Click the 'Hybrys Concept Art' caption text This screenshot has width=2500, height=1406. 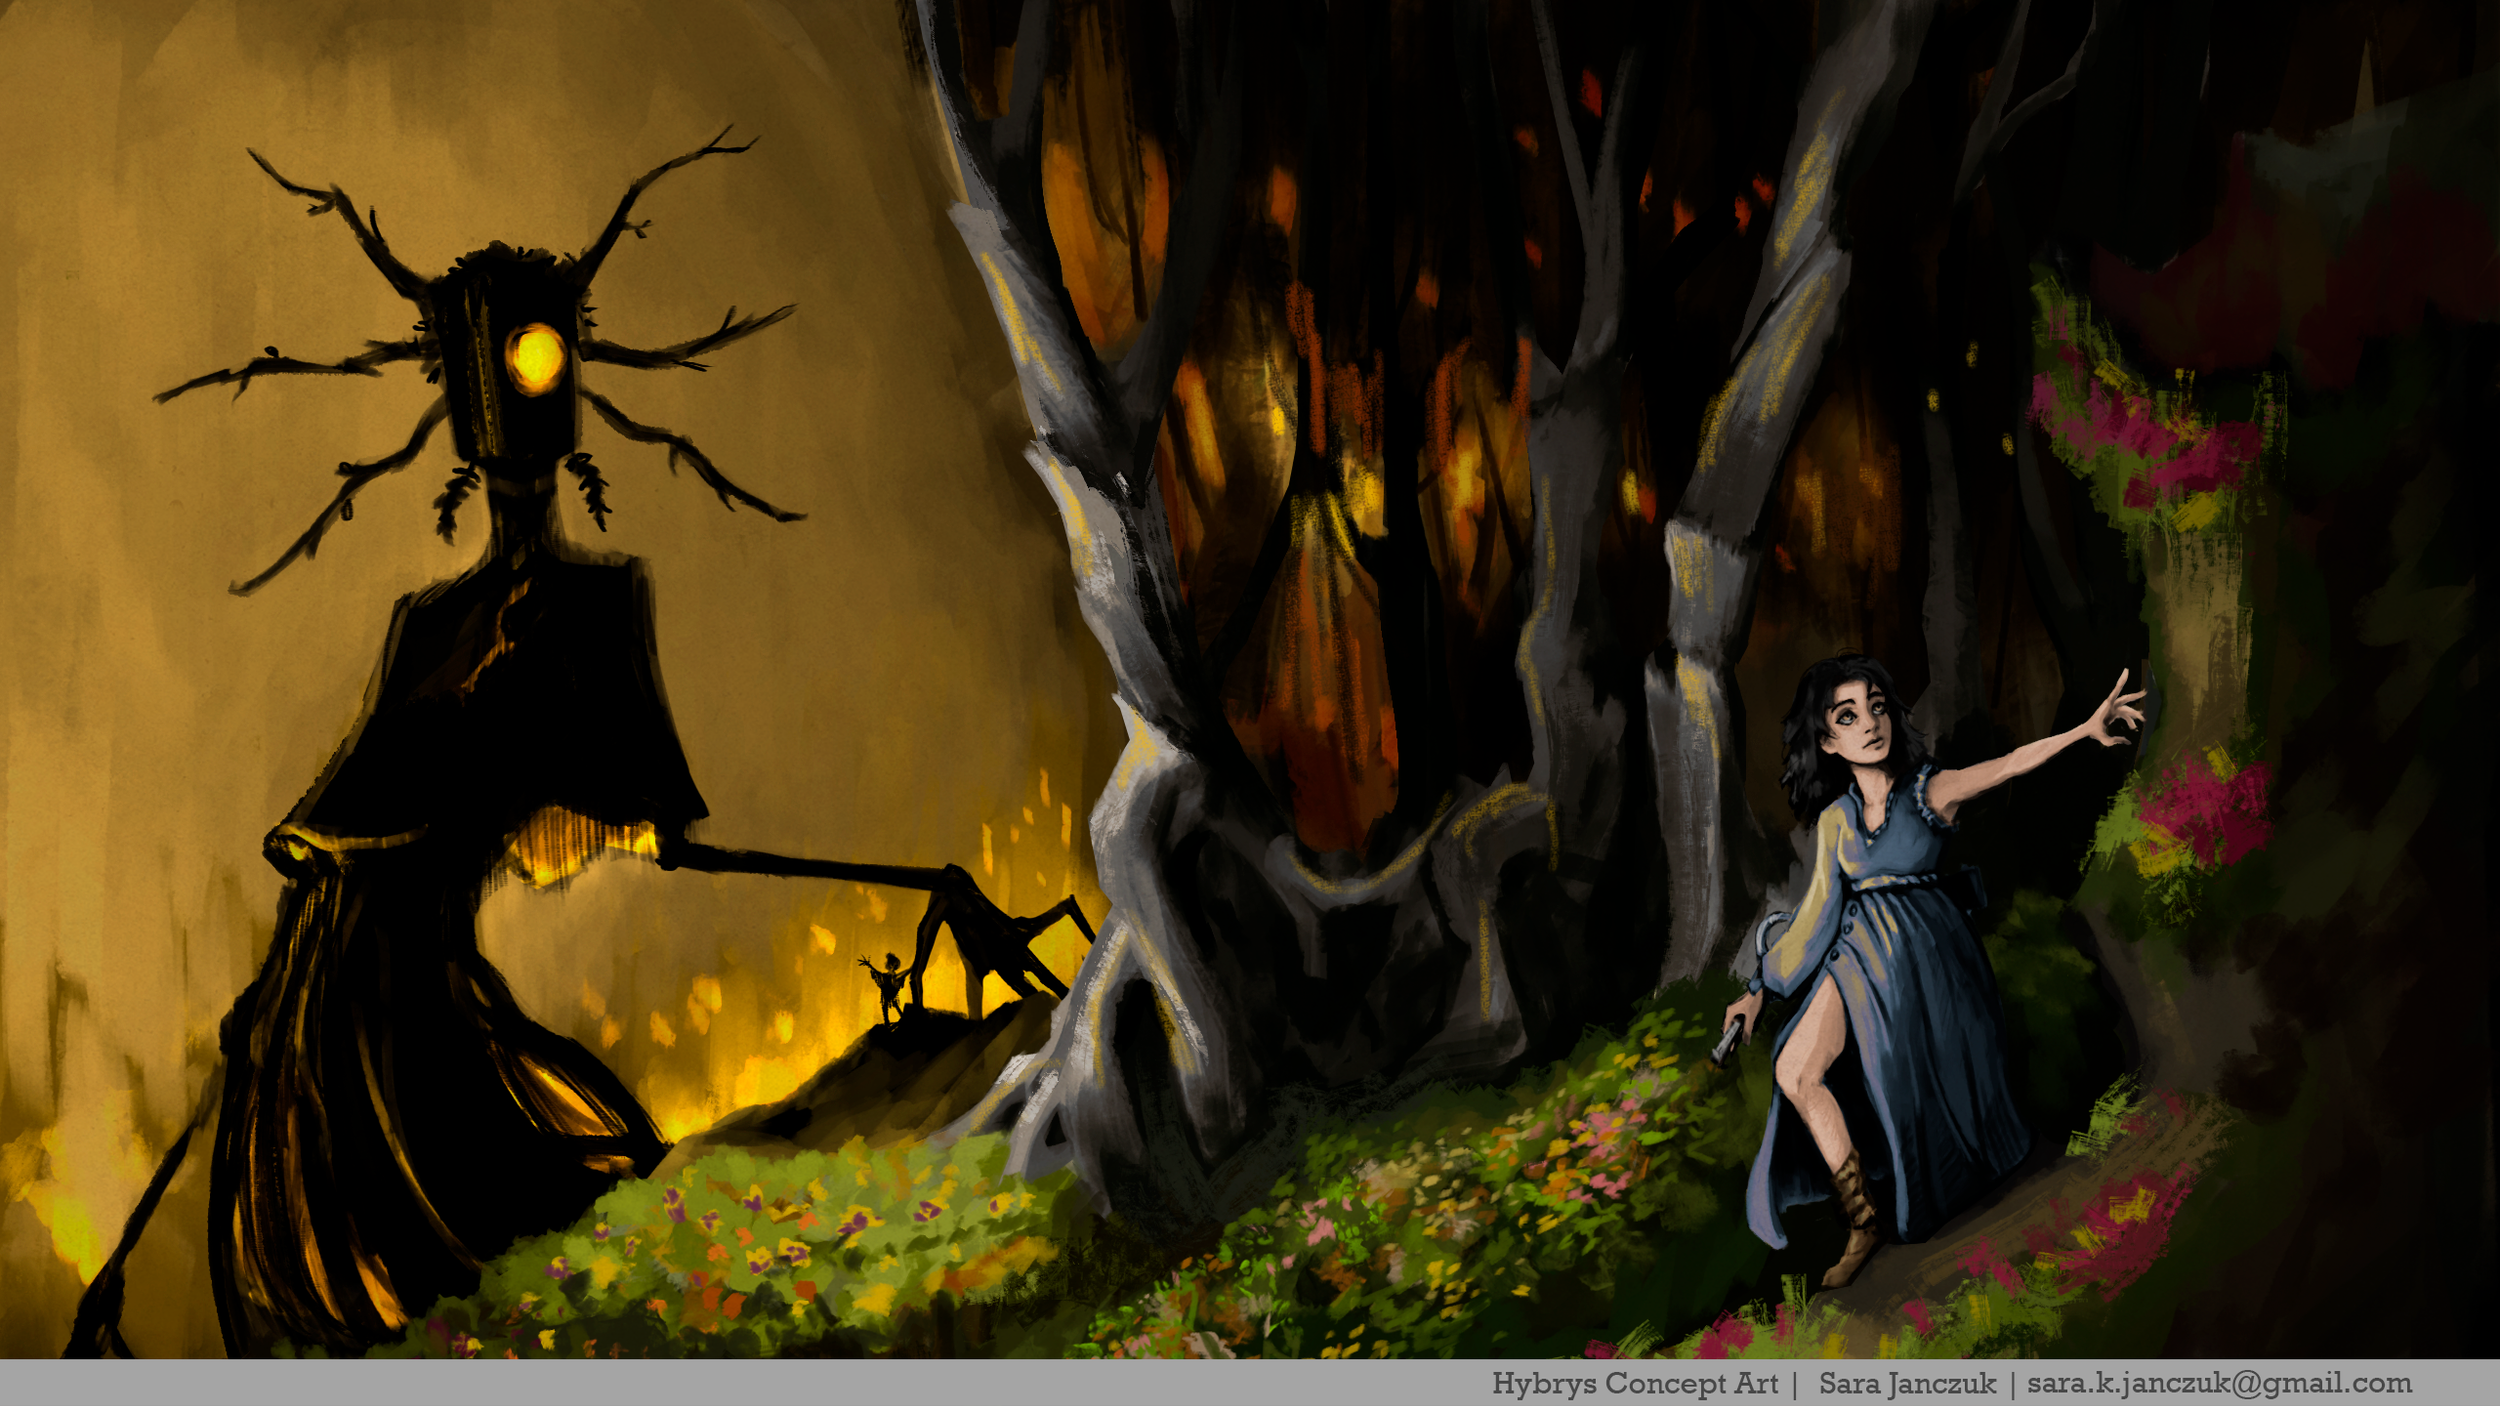1635,1384
